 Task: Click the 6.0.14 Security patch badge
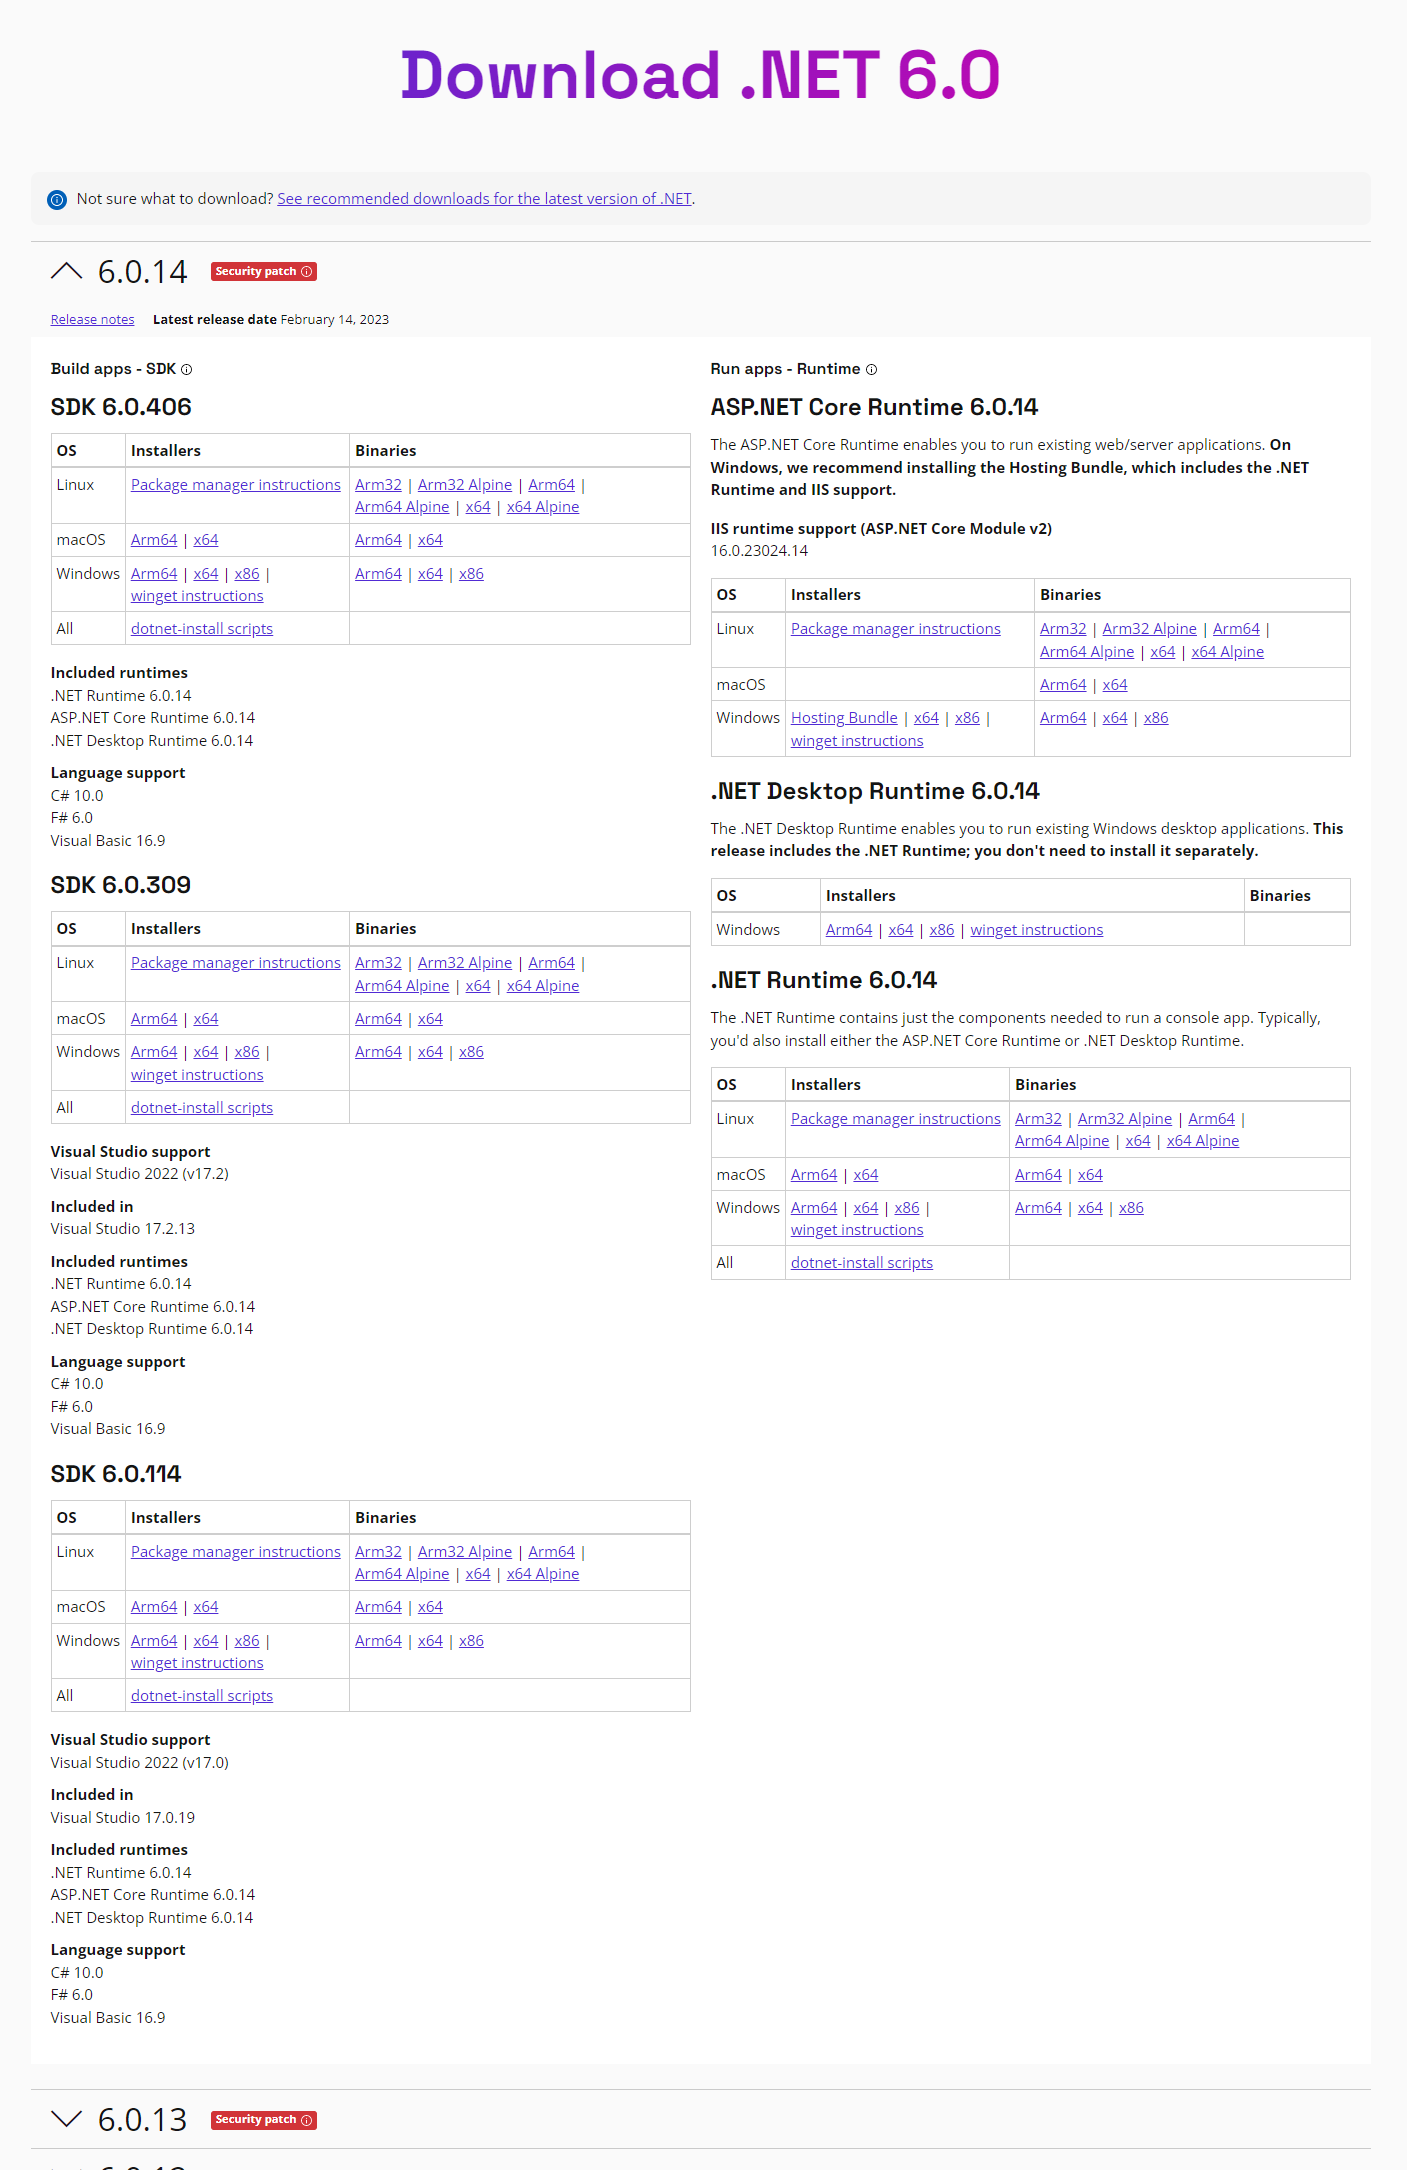(x=264, y=271)
